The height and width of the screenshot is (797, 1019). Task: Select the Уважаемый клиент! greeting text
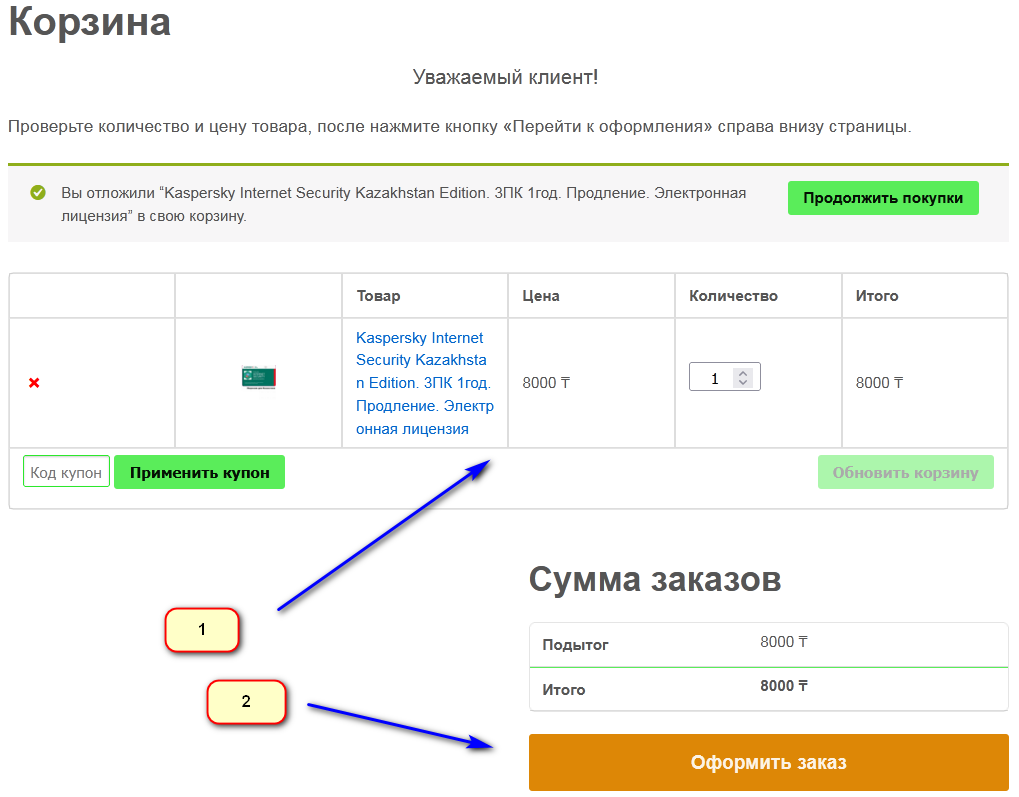tap(506, 77)
